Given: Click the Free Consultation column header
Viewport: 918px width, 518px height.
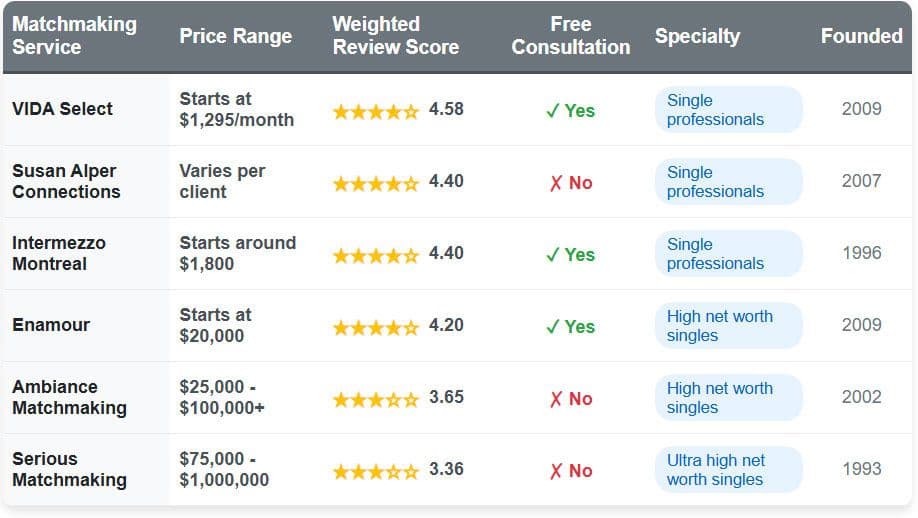Looking at the screenshot, I should click(570, 36).
